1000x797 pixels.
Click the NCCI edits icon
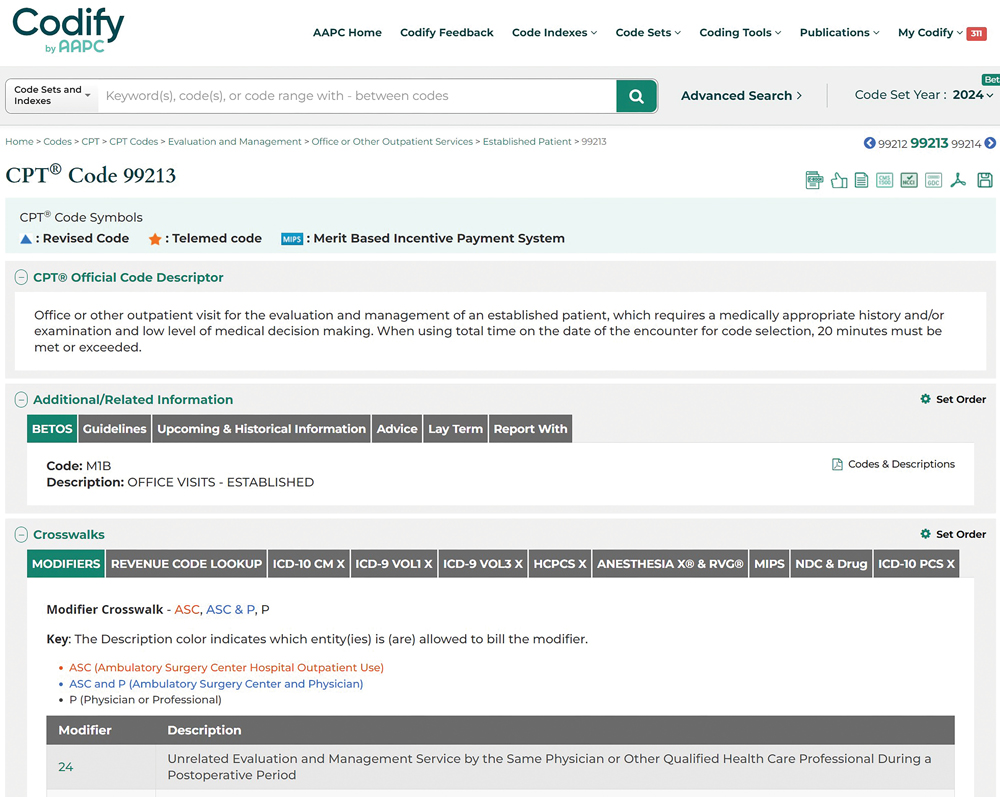click(x=909, y=180)
